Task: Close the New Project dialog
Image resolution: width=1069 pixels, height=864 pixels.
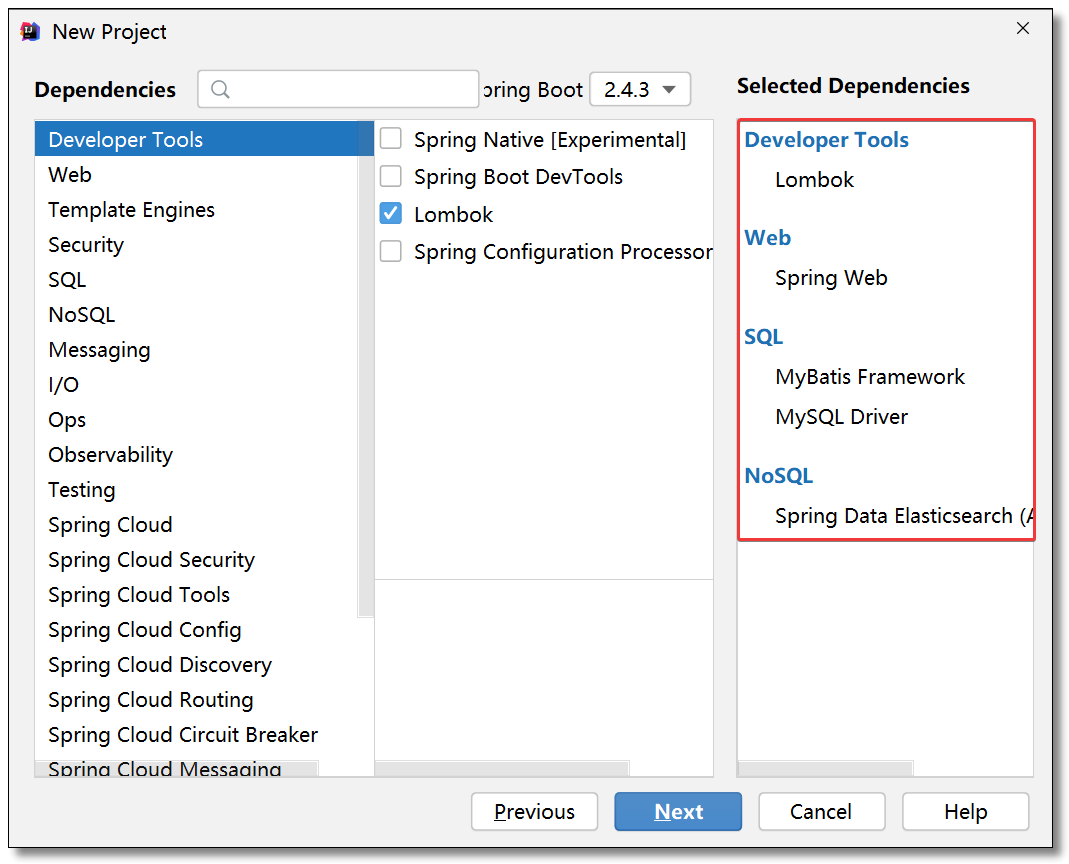Action: [x=1023, y=28]
